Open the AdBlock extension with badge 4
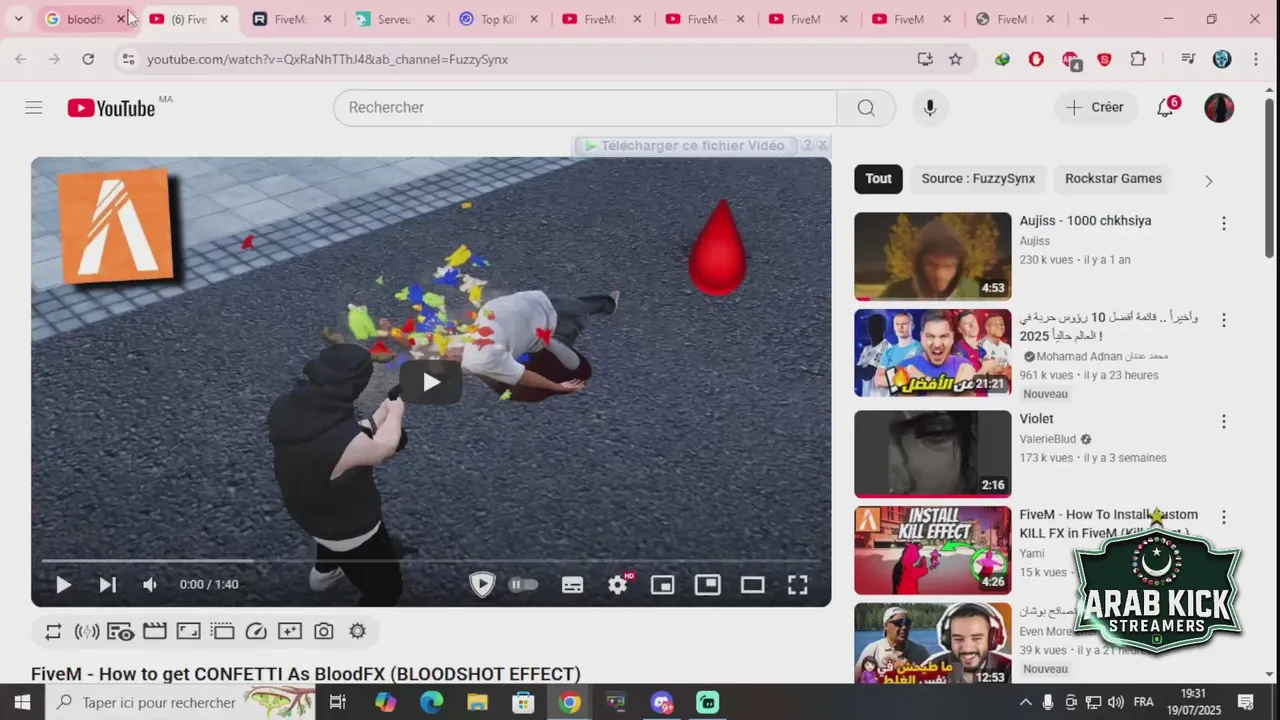 click(1071, 60)
